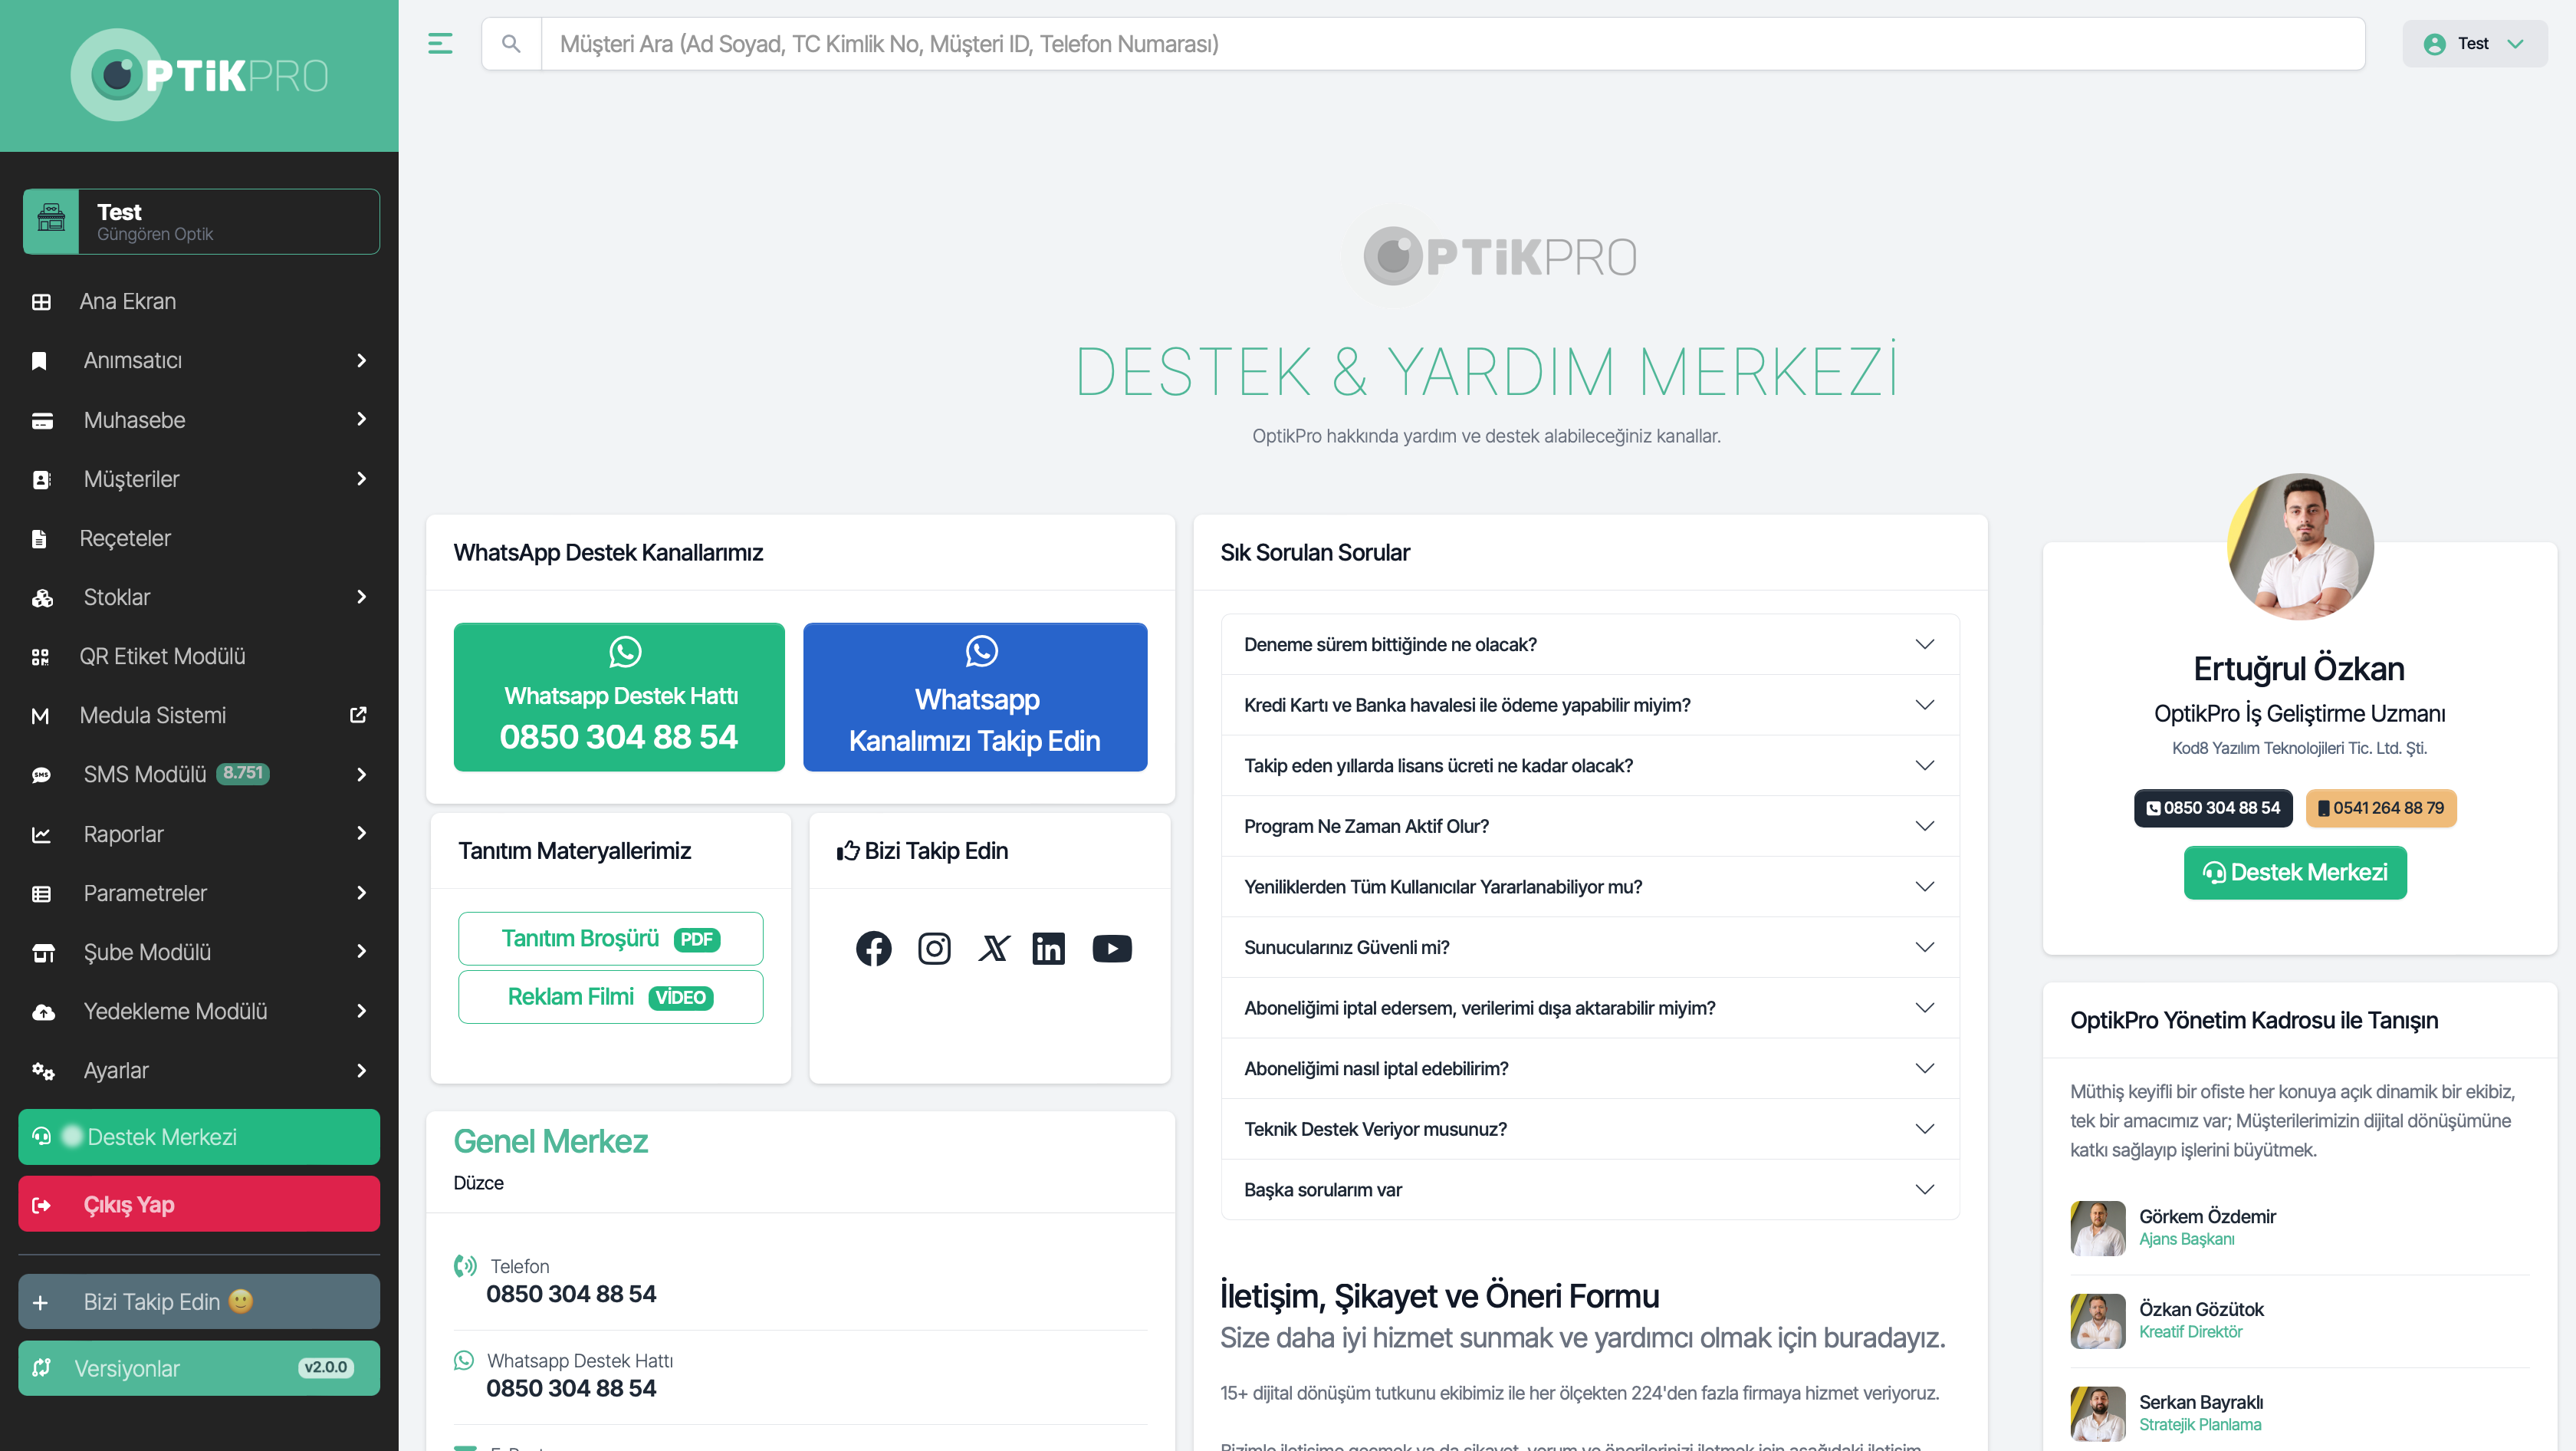This screenshot has width=2576, height=1451.
Task: Click the Müşteriler contact icon
Action: (x=41, y=480)
